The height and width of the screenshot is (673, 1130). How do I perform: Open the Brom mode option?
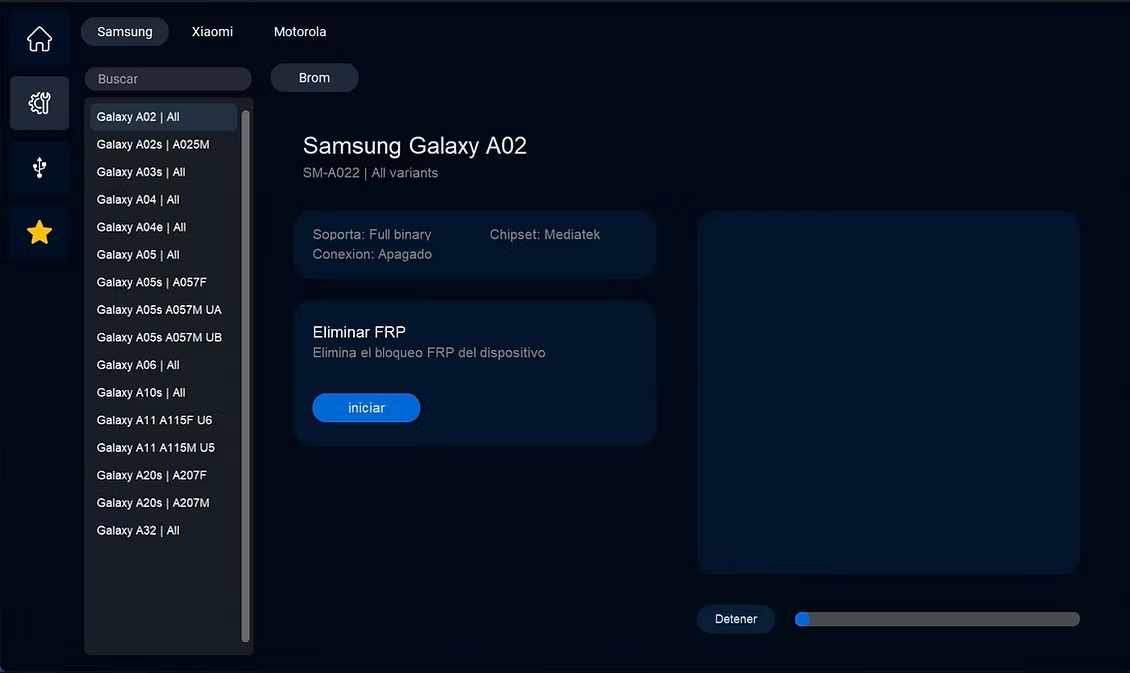[314, 77]
